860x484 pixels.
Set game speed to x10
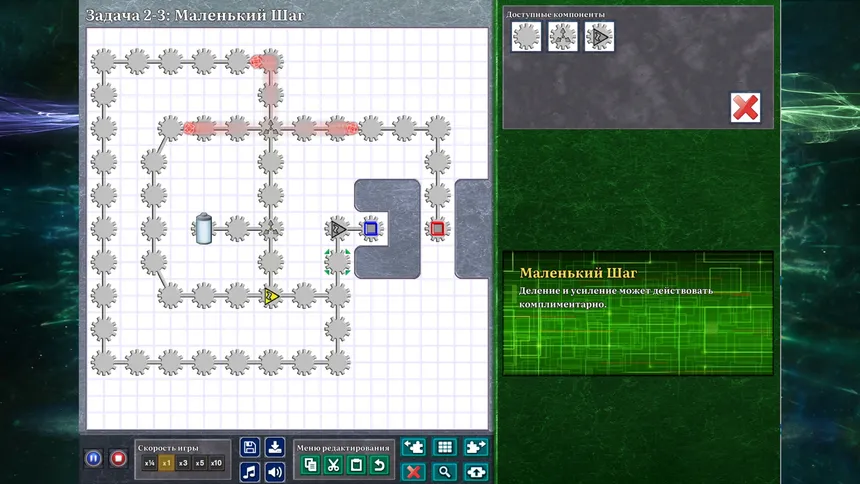pyautogui.click(x=217, y=463)
